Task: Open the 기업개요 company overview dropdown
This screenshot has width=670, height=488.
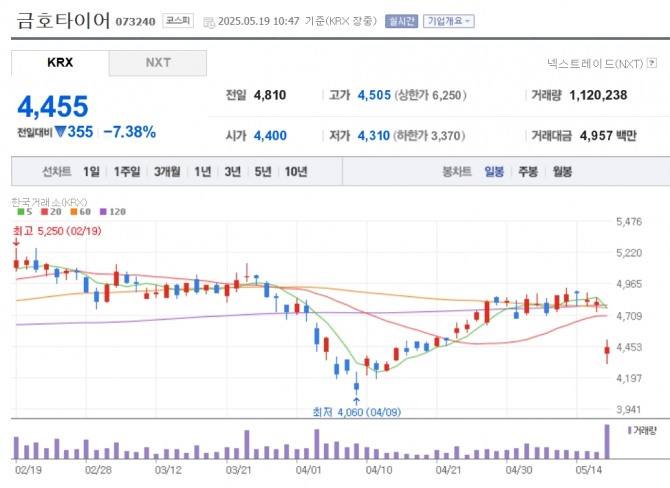Action: (x=449, y=21)
